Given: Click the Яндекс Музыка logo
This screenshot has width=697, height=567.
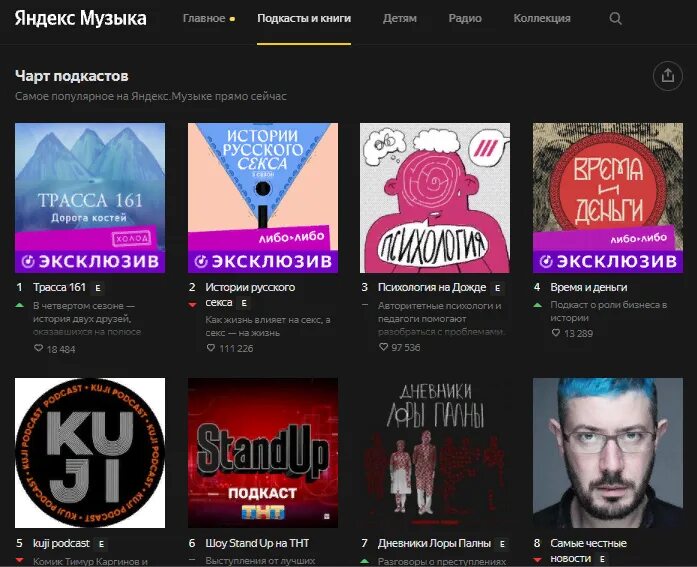Looking at the screenshot, I should click(x=80, y=18).
